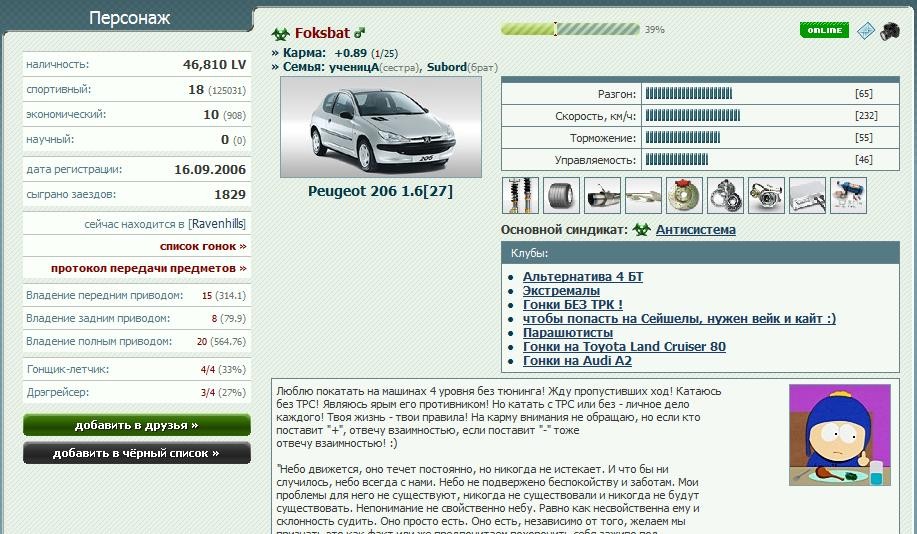Screen dimensions: 917x534
Task: Click the turbocharger upgrade icon
Action: click(x=766, y=195)
